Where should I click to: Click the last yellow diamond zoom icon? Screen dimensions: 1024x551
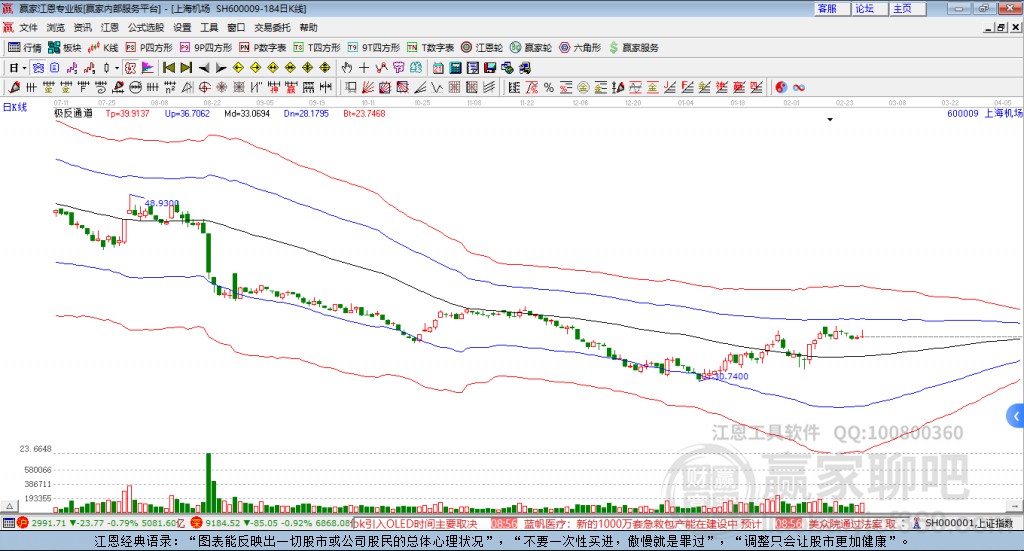click(x=325, y=68)
